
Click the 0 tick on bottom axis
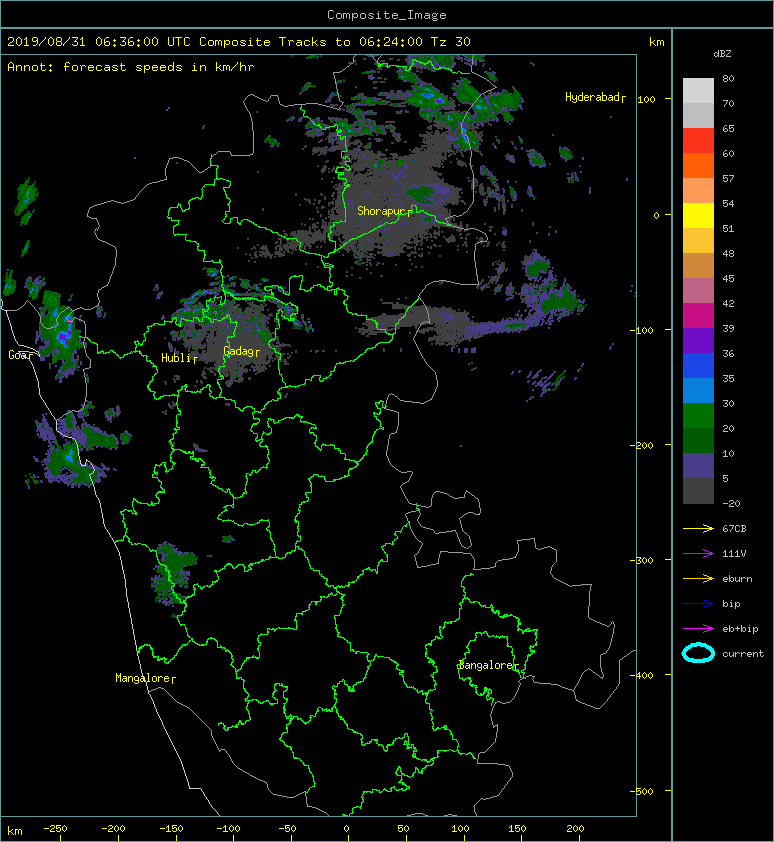pos(346,829)
